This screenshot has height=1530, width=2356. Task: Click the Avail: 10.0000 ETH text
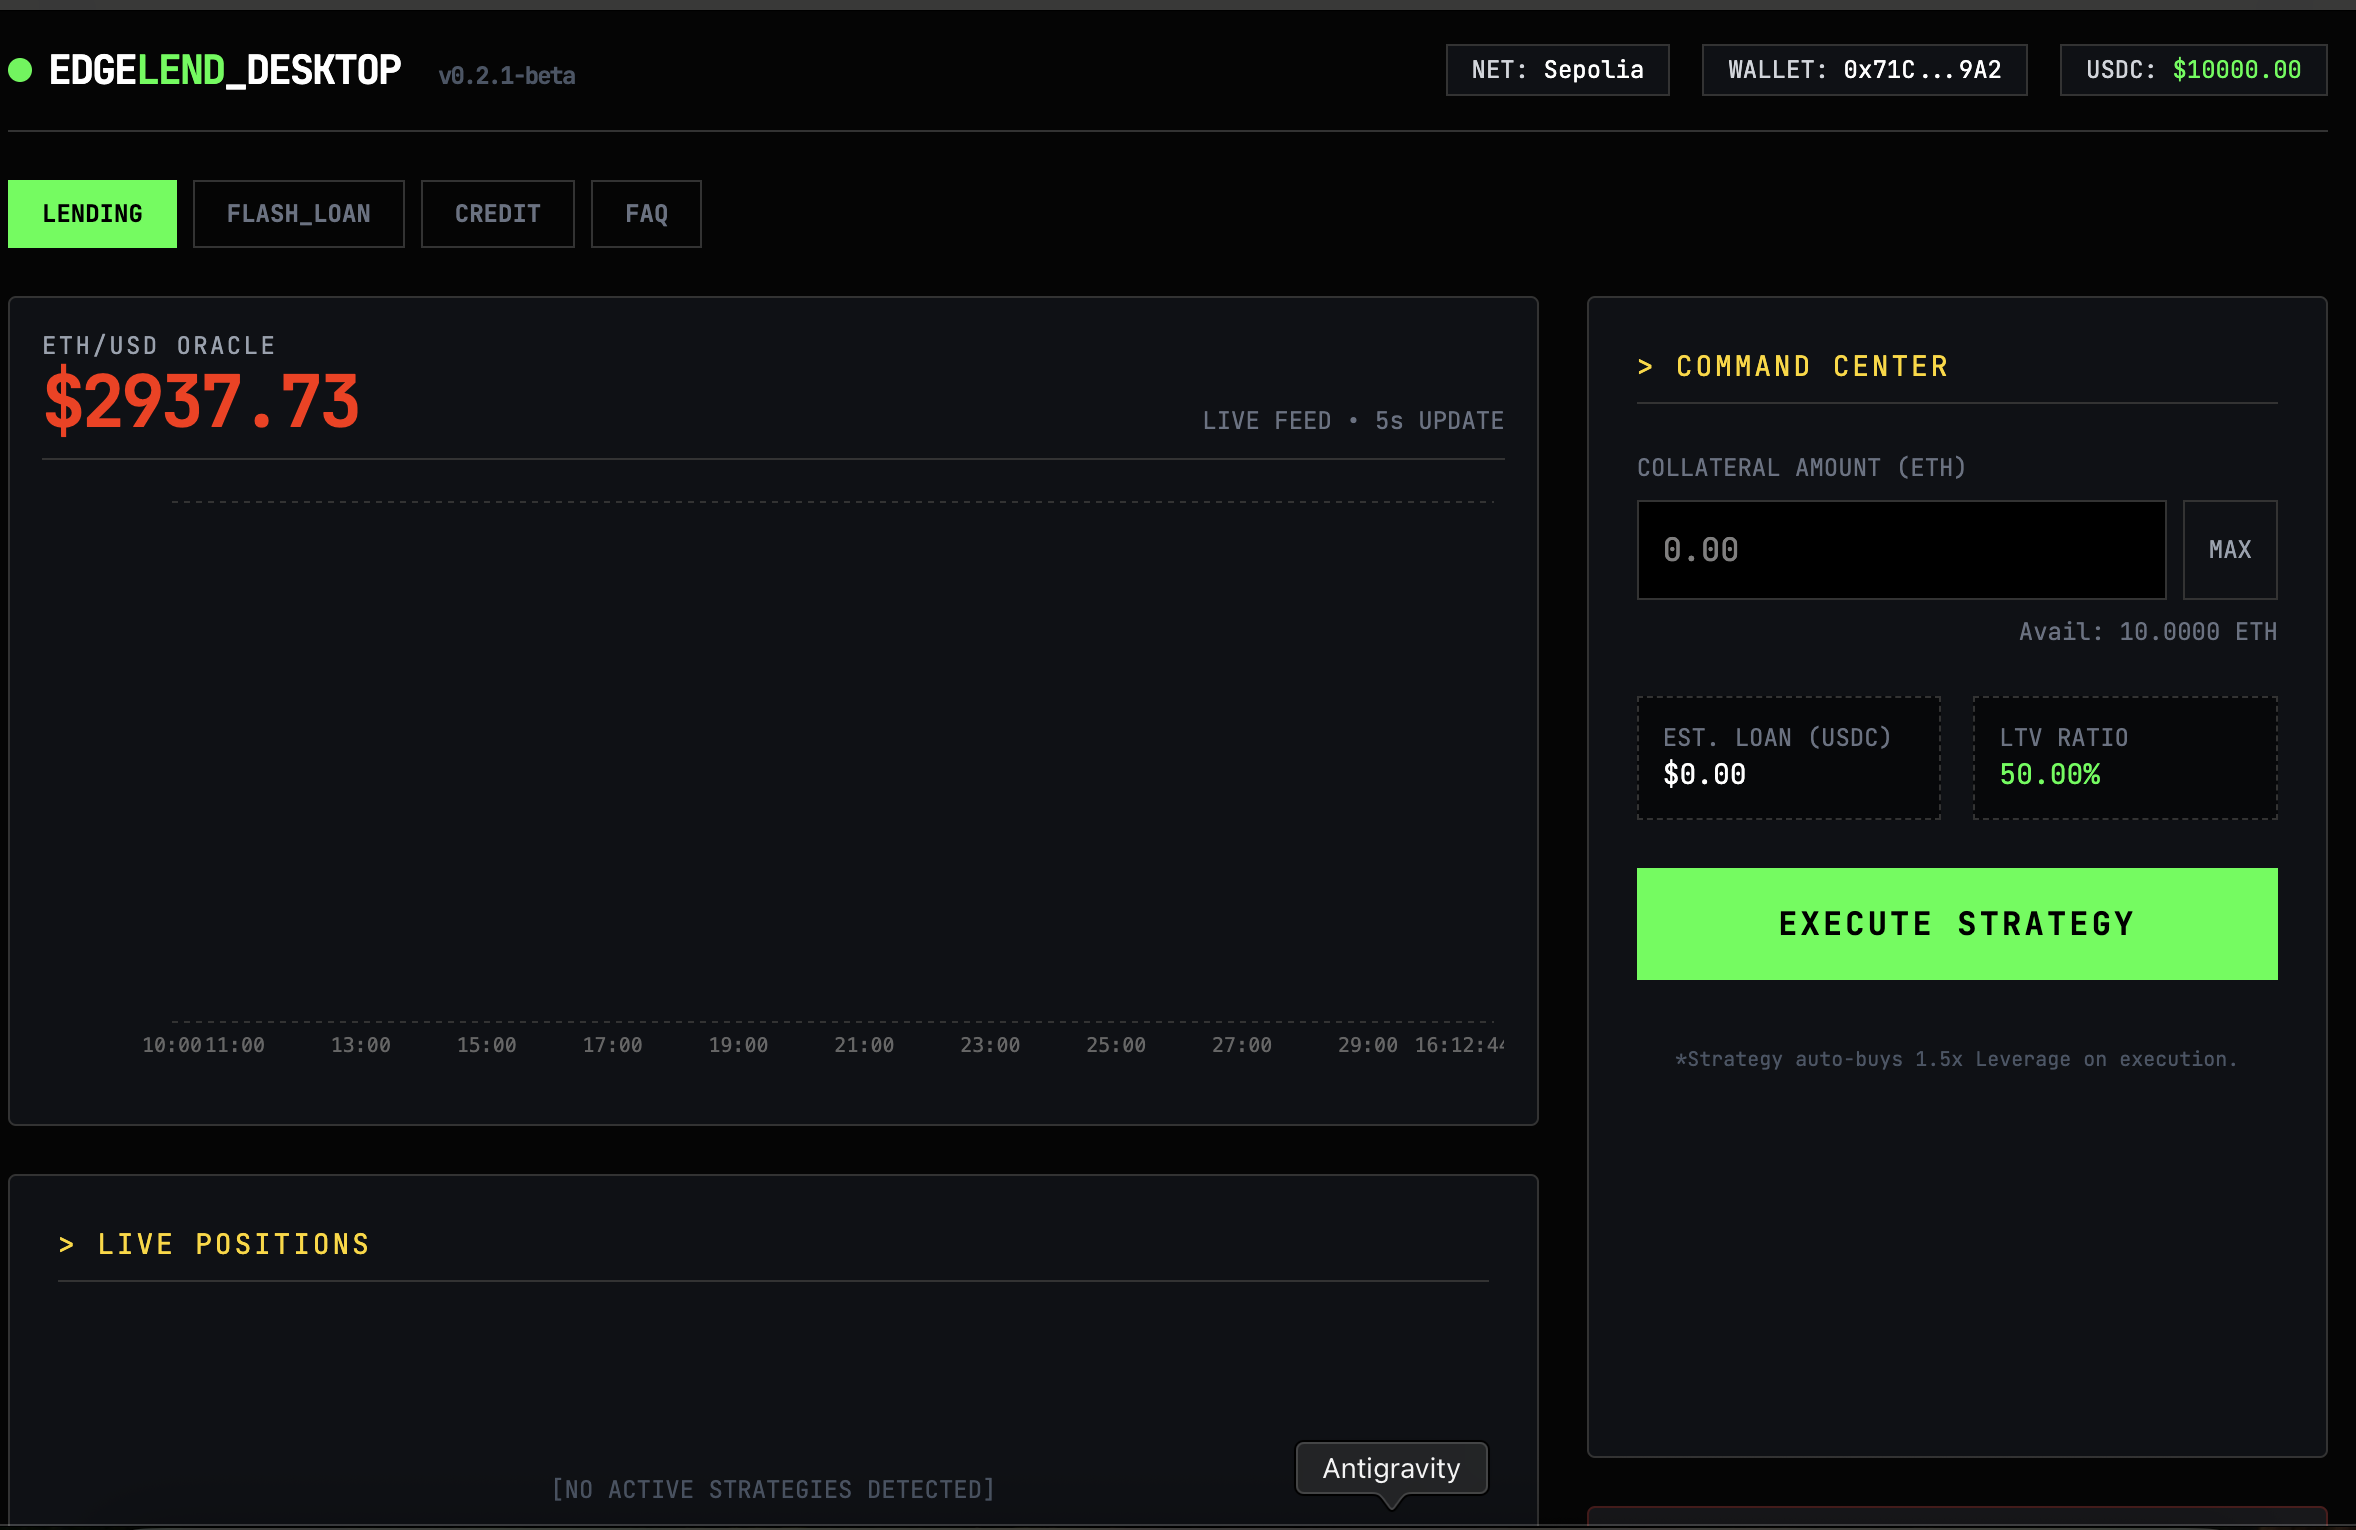2147,632
